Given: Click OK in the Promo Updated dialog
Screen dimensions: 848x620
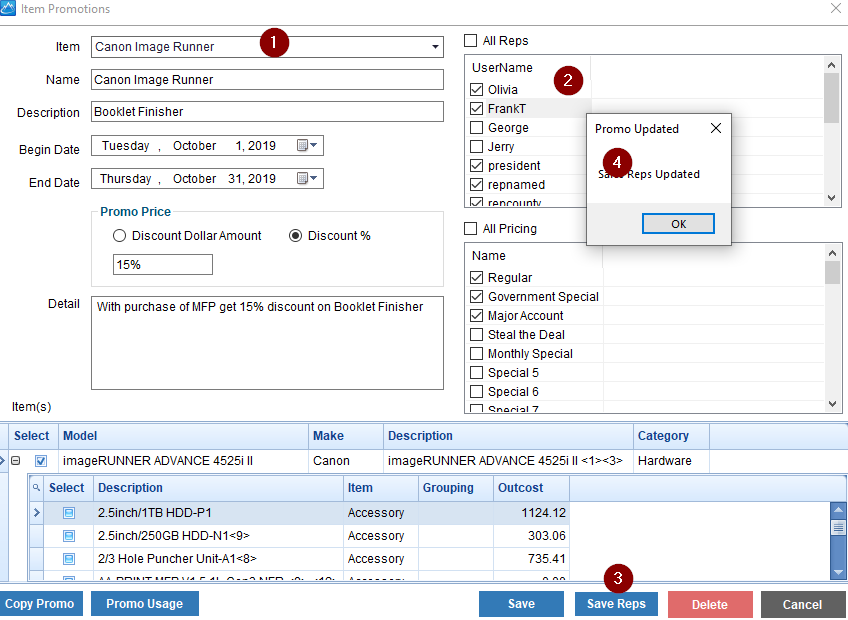Looking at the screenshot, I should tap(678, 223).
